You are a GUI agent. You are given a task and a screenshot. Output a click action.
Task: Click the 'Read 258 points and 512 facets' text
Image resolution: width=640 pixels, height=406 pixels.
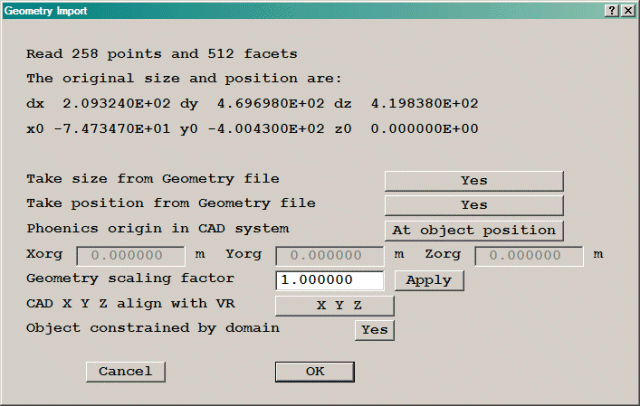click(161, 53)
